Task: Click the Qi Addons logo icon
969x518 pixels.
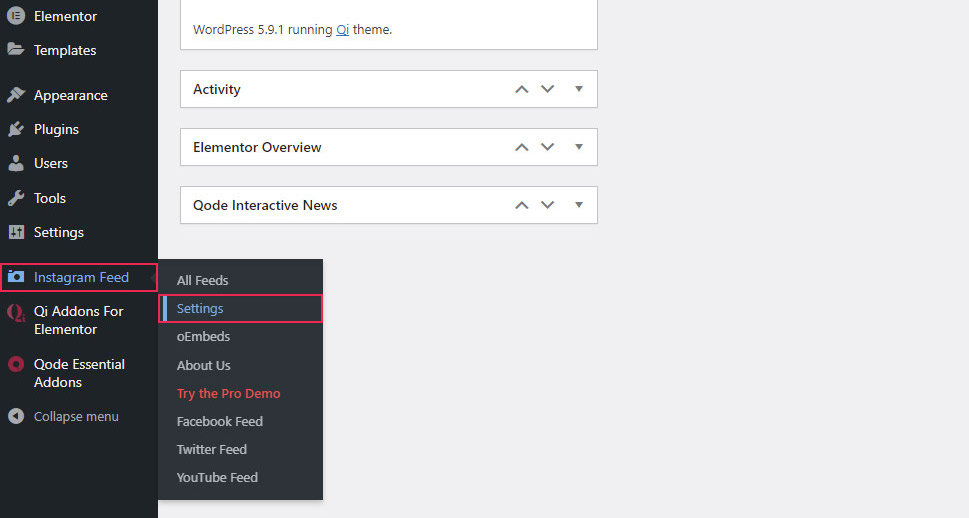Action: point(16,313)
